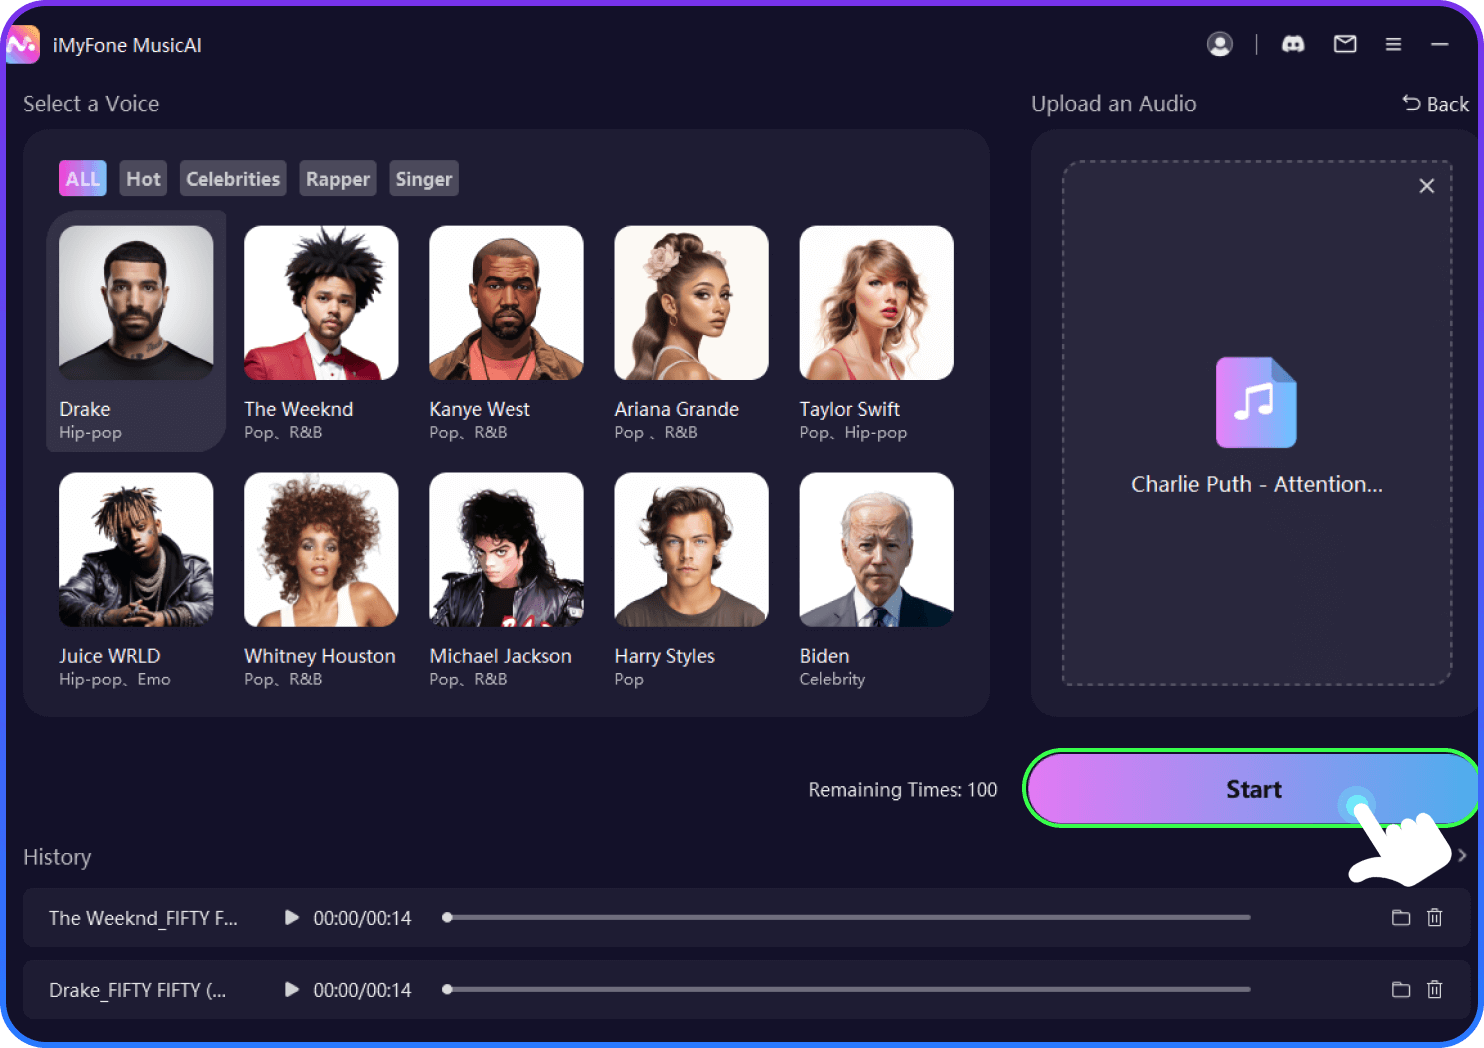Open the mail feedback icon
The image size is (1484, 1048).
pos(1345,44)
